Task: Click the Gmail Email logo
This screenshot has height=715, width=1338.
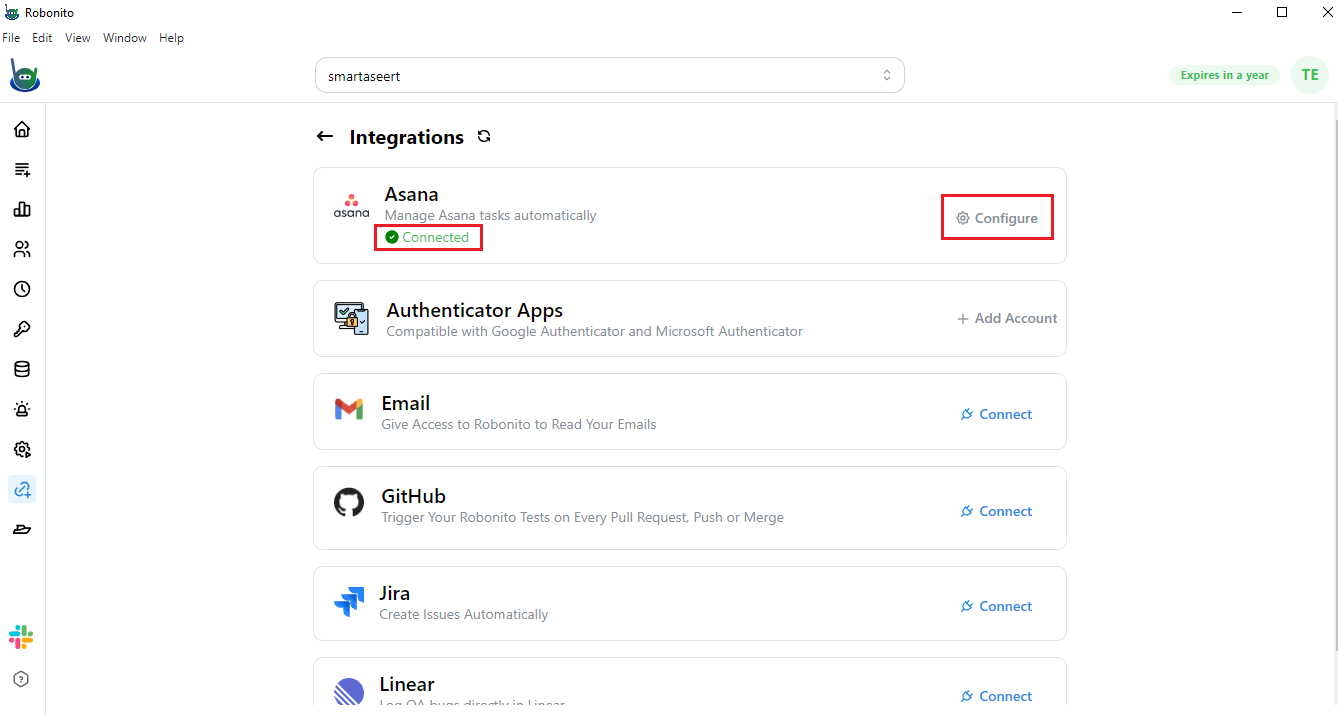Action: click(x=349, y=409)
